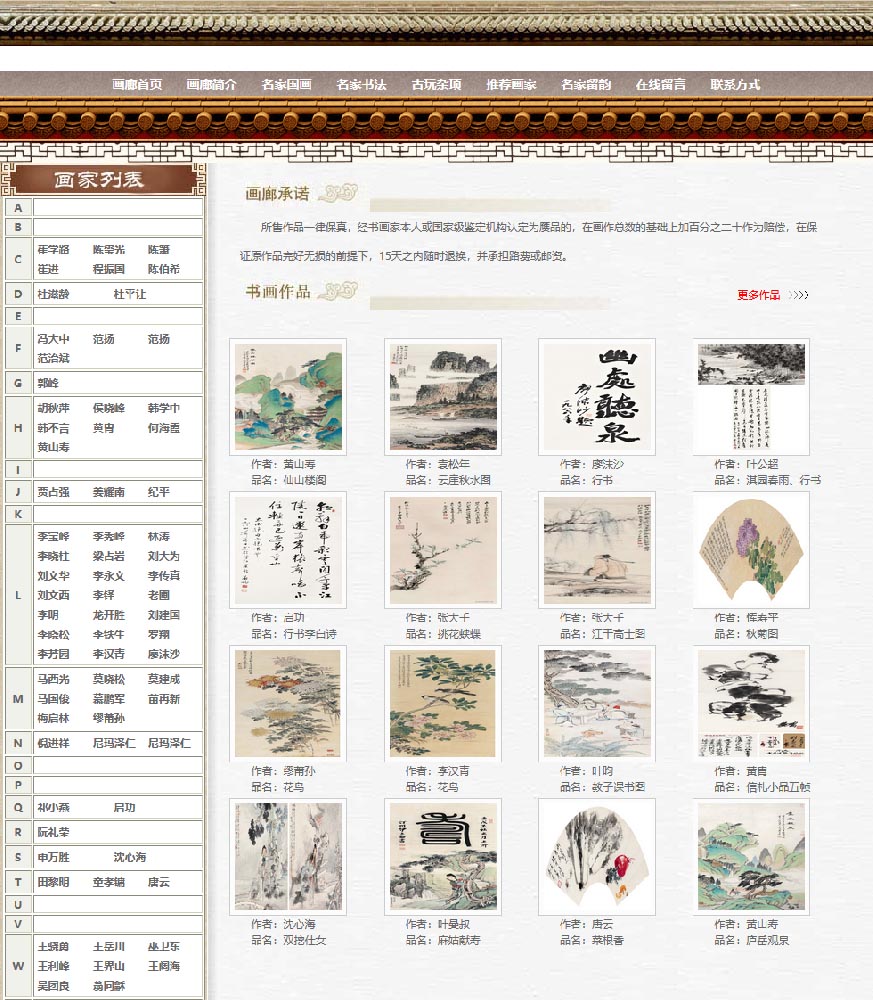Open the 江干高士图 painting thumbnail
Image resolution: width=873 pixels, height=1000 pixels.
click(597, 550)
